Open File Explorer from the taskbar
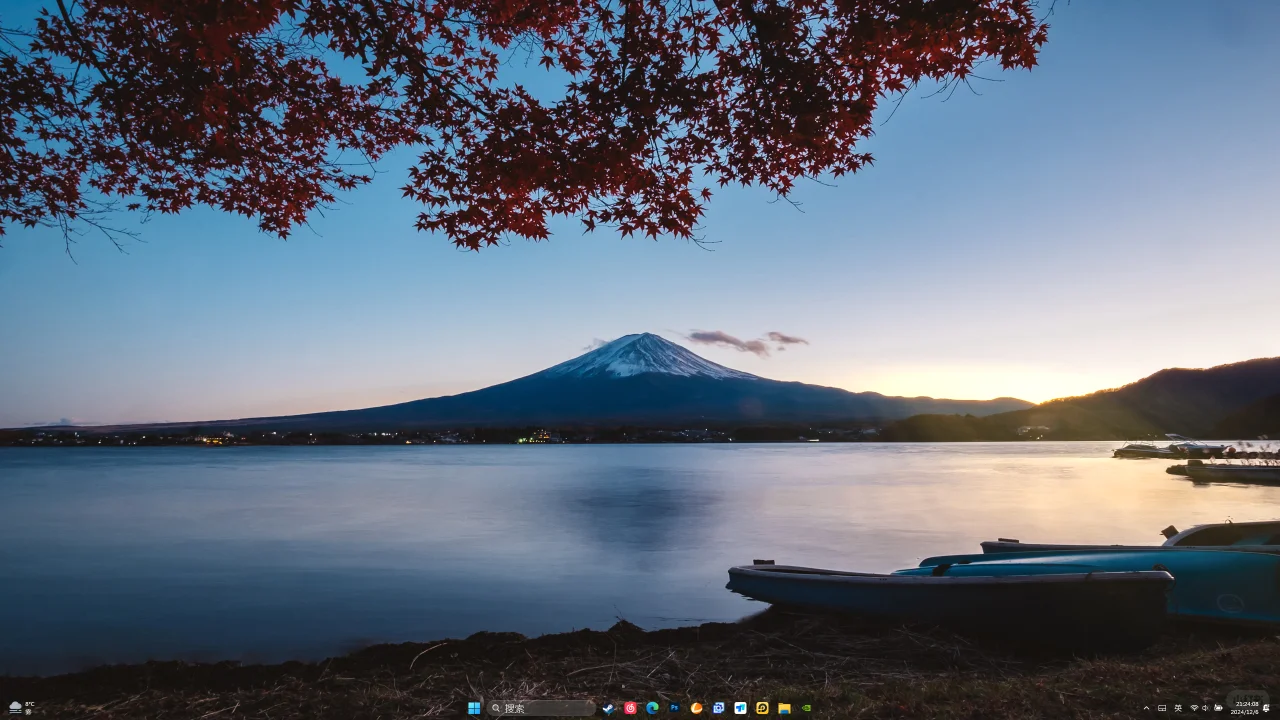 pyautogui.click(x=784, y=708)
